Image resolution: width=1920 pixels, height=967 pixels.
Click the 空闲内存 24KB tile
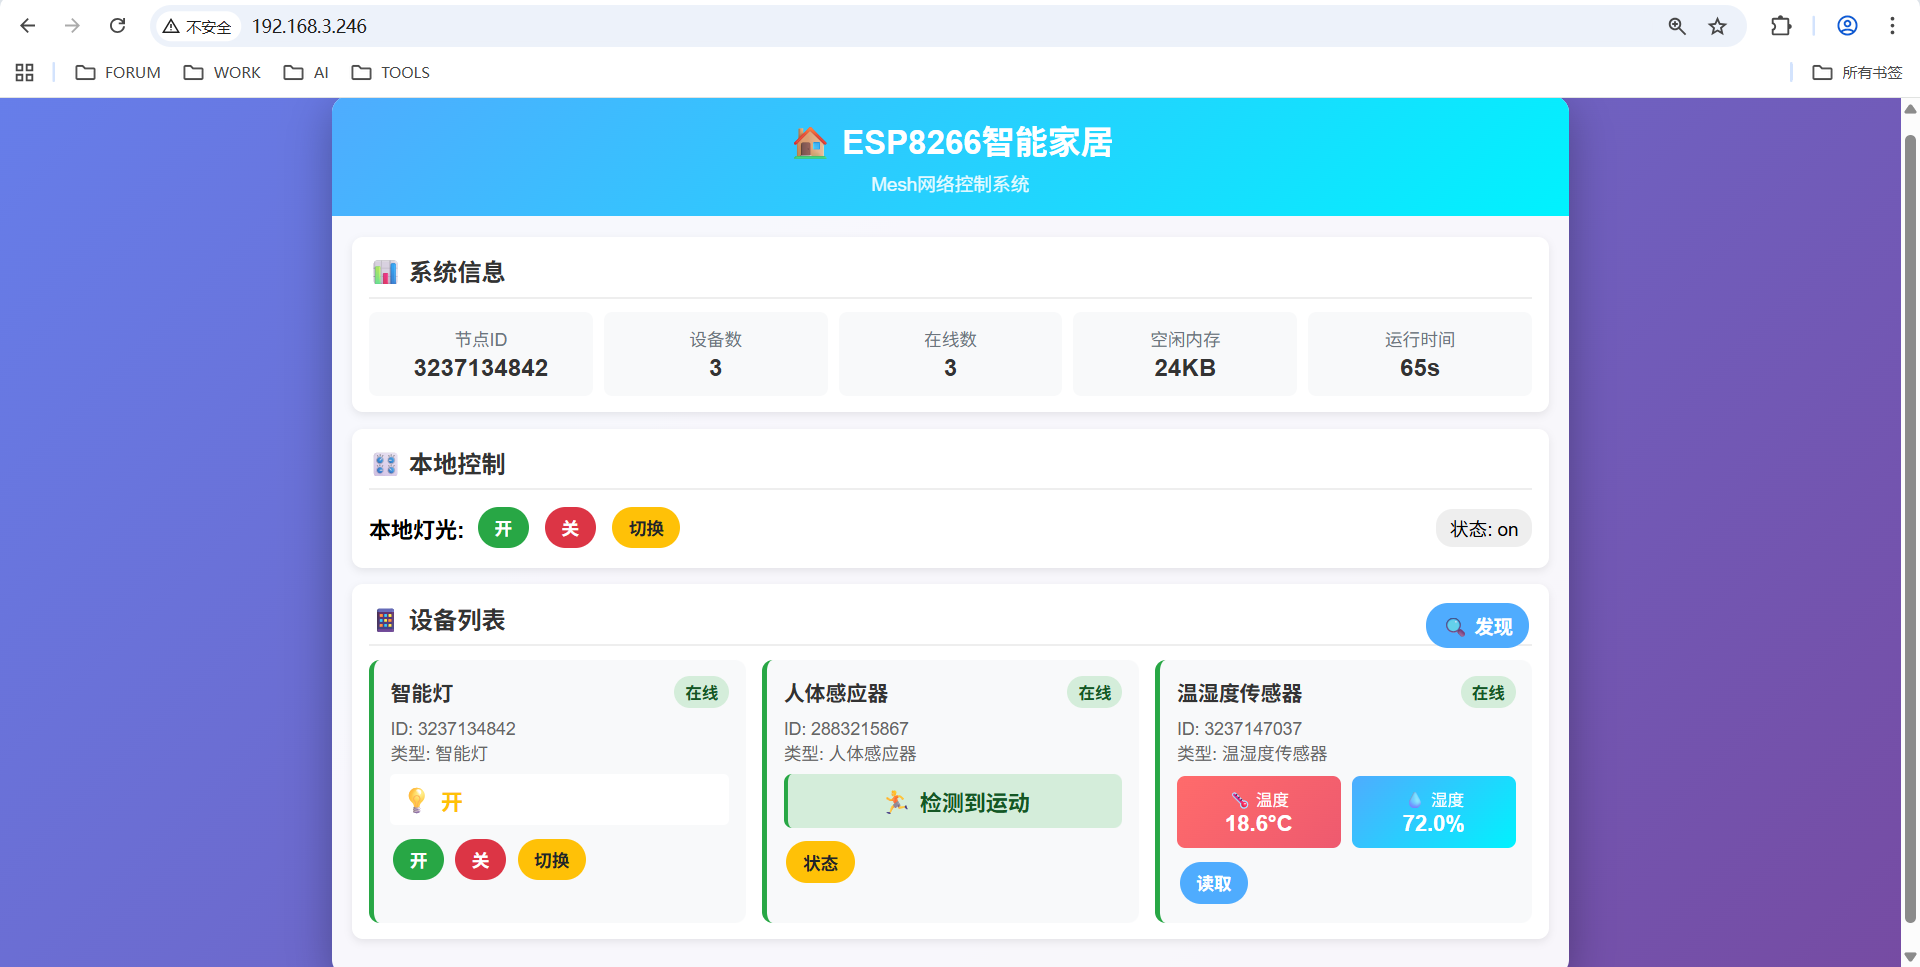(1185, 354)
